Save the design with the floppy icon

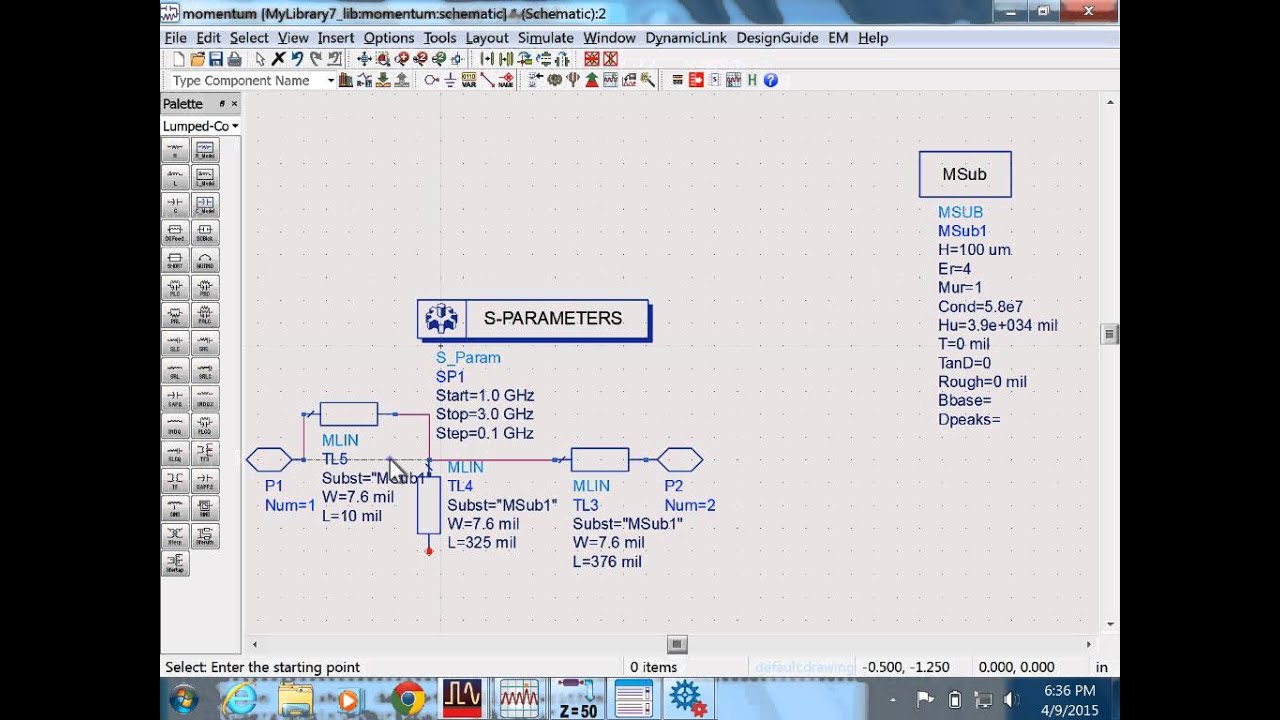click(x=216, y=59)
